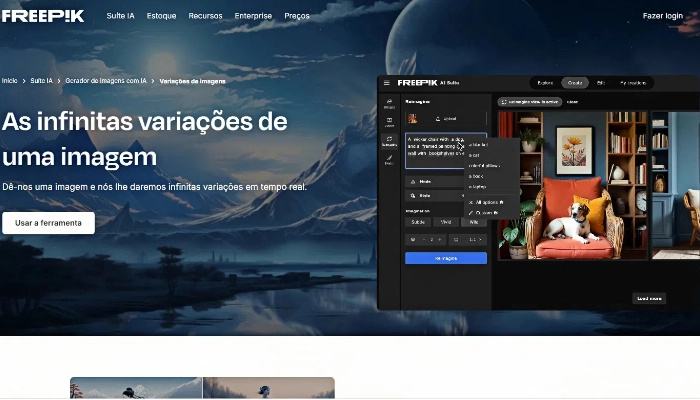Screen dimensions: 700x400
Task: Go to the Preços page
Action: click(296, 16)
